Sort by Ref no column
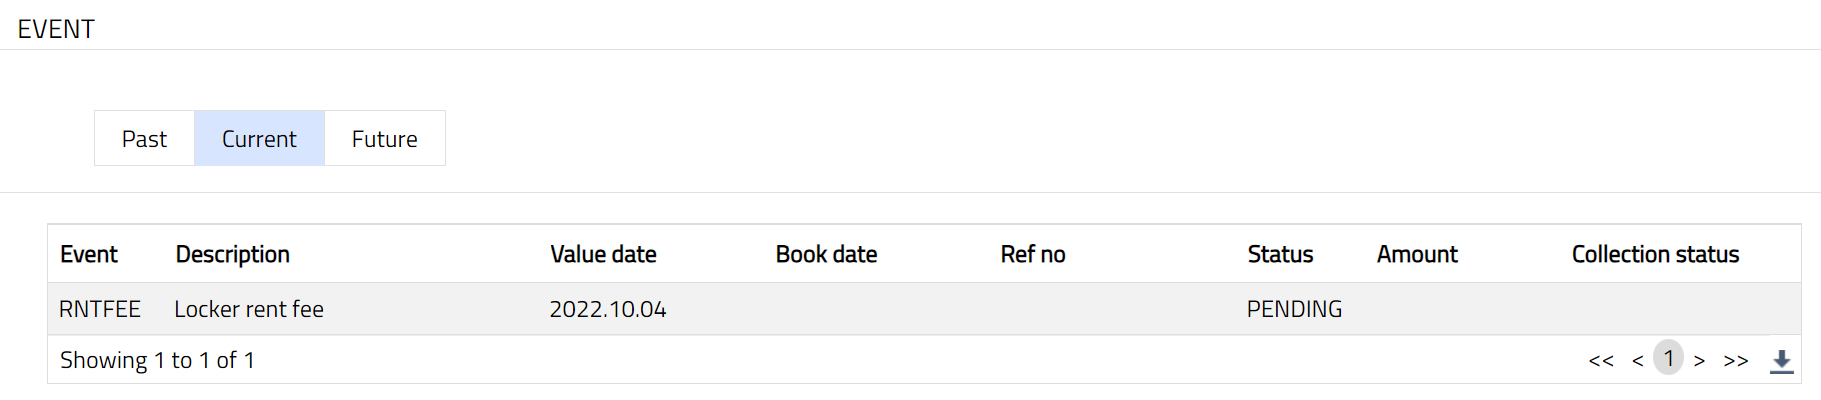Screen dimensions: 1821x400 click(x=1033, y=255)
